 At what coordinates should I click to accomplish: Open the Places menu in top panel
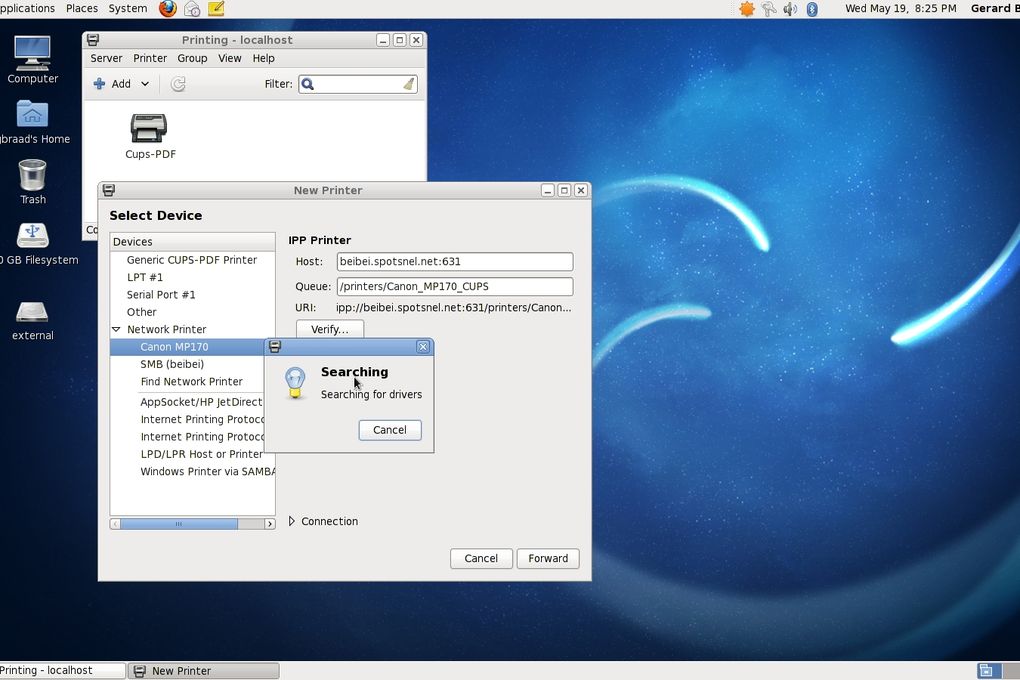pos(81,8)
